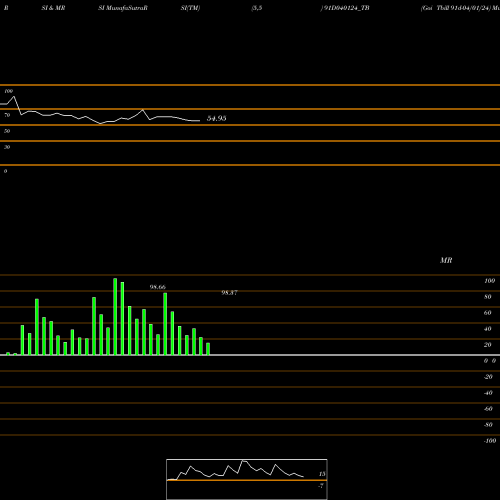Click the -20 label on MR axis
500x500 pixels.
(x=488, y=377)
